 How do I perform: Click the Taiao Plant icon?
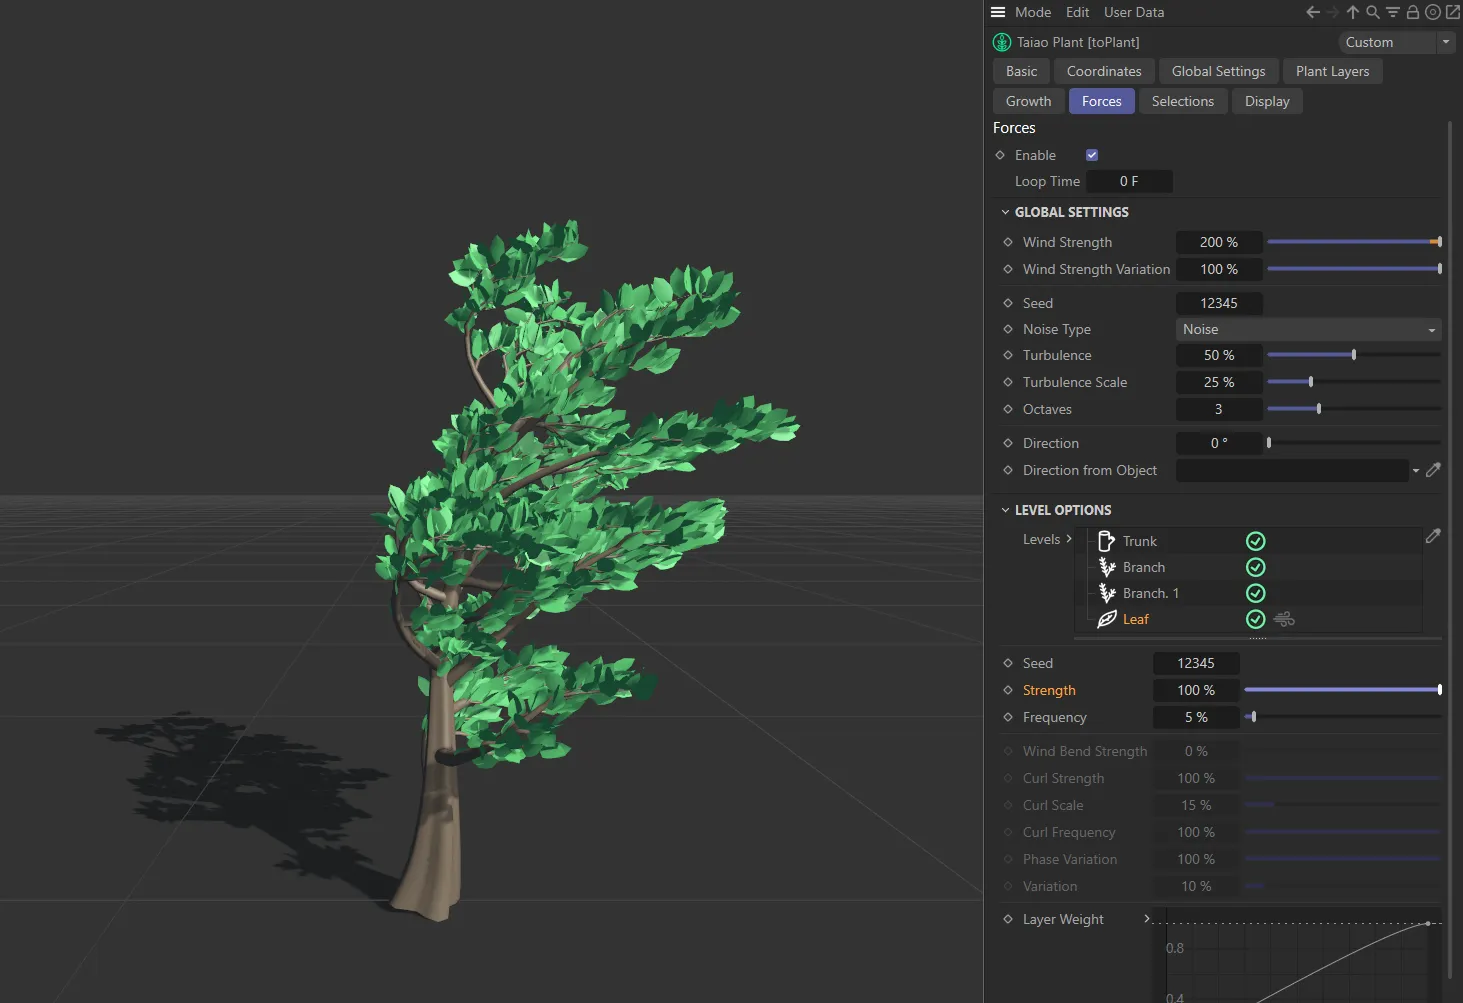[1001, 42]
